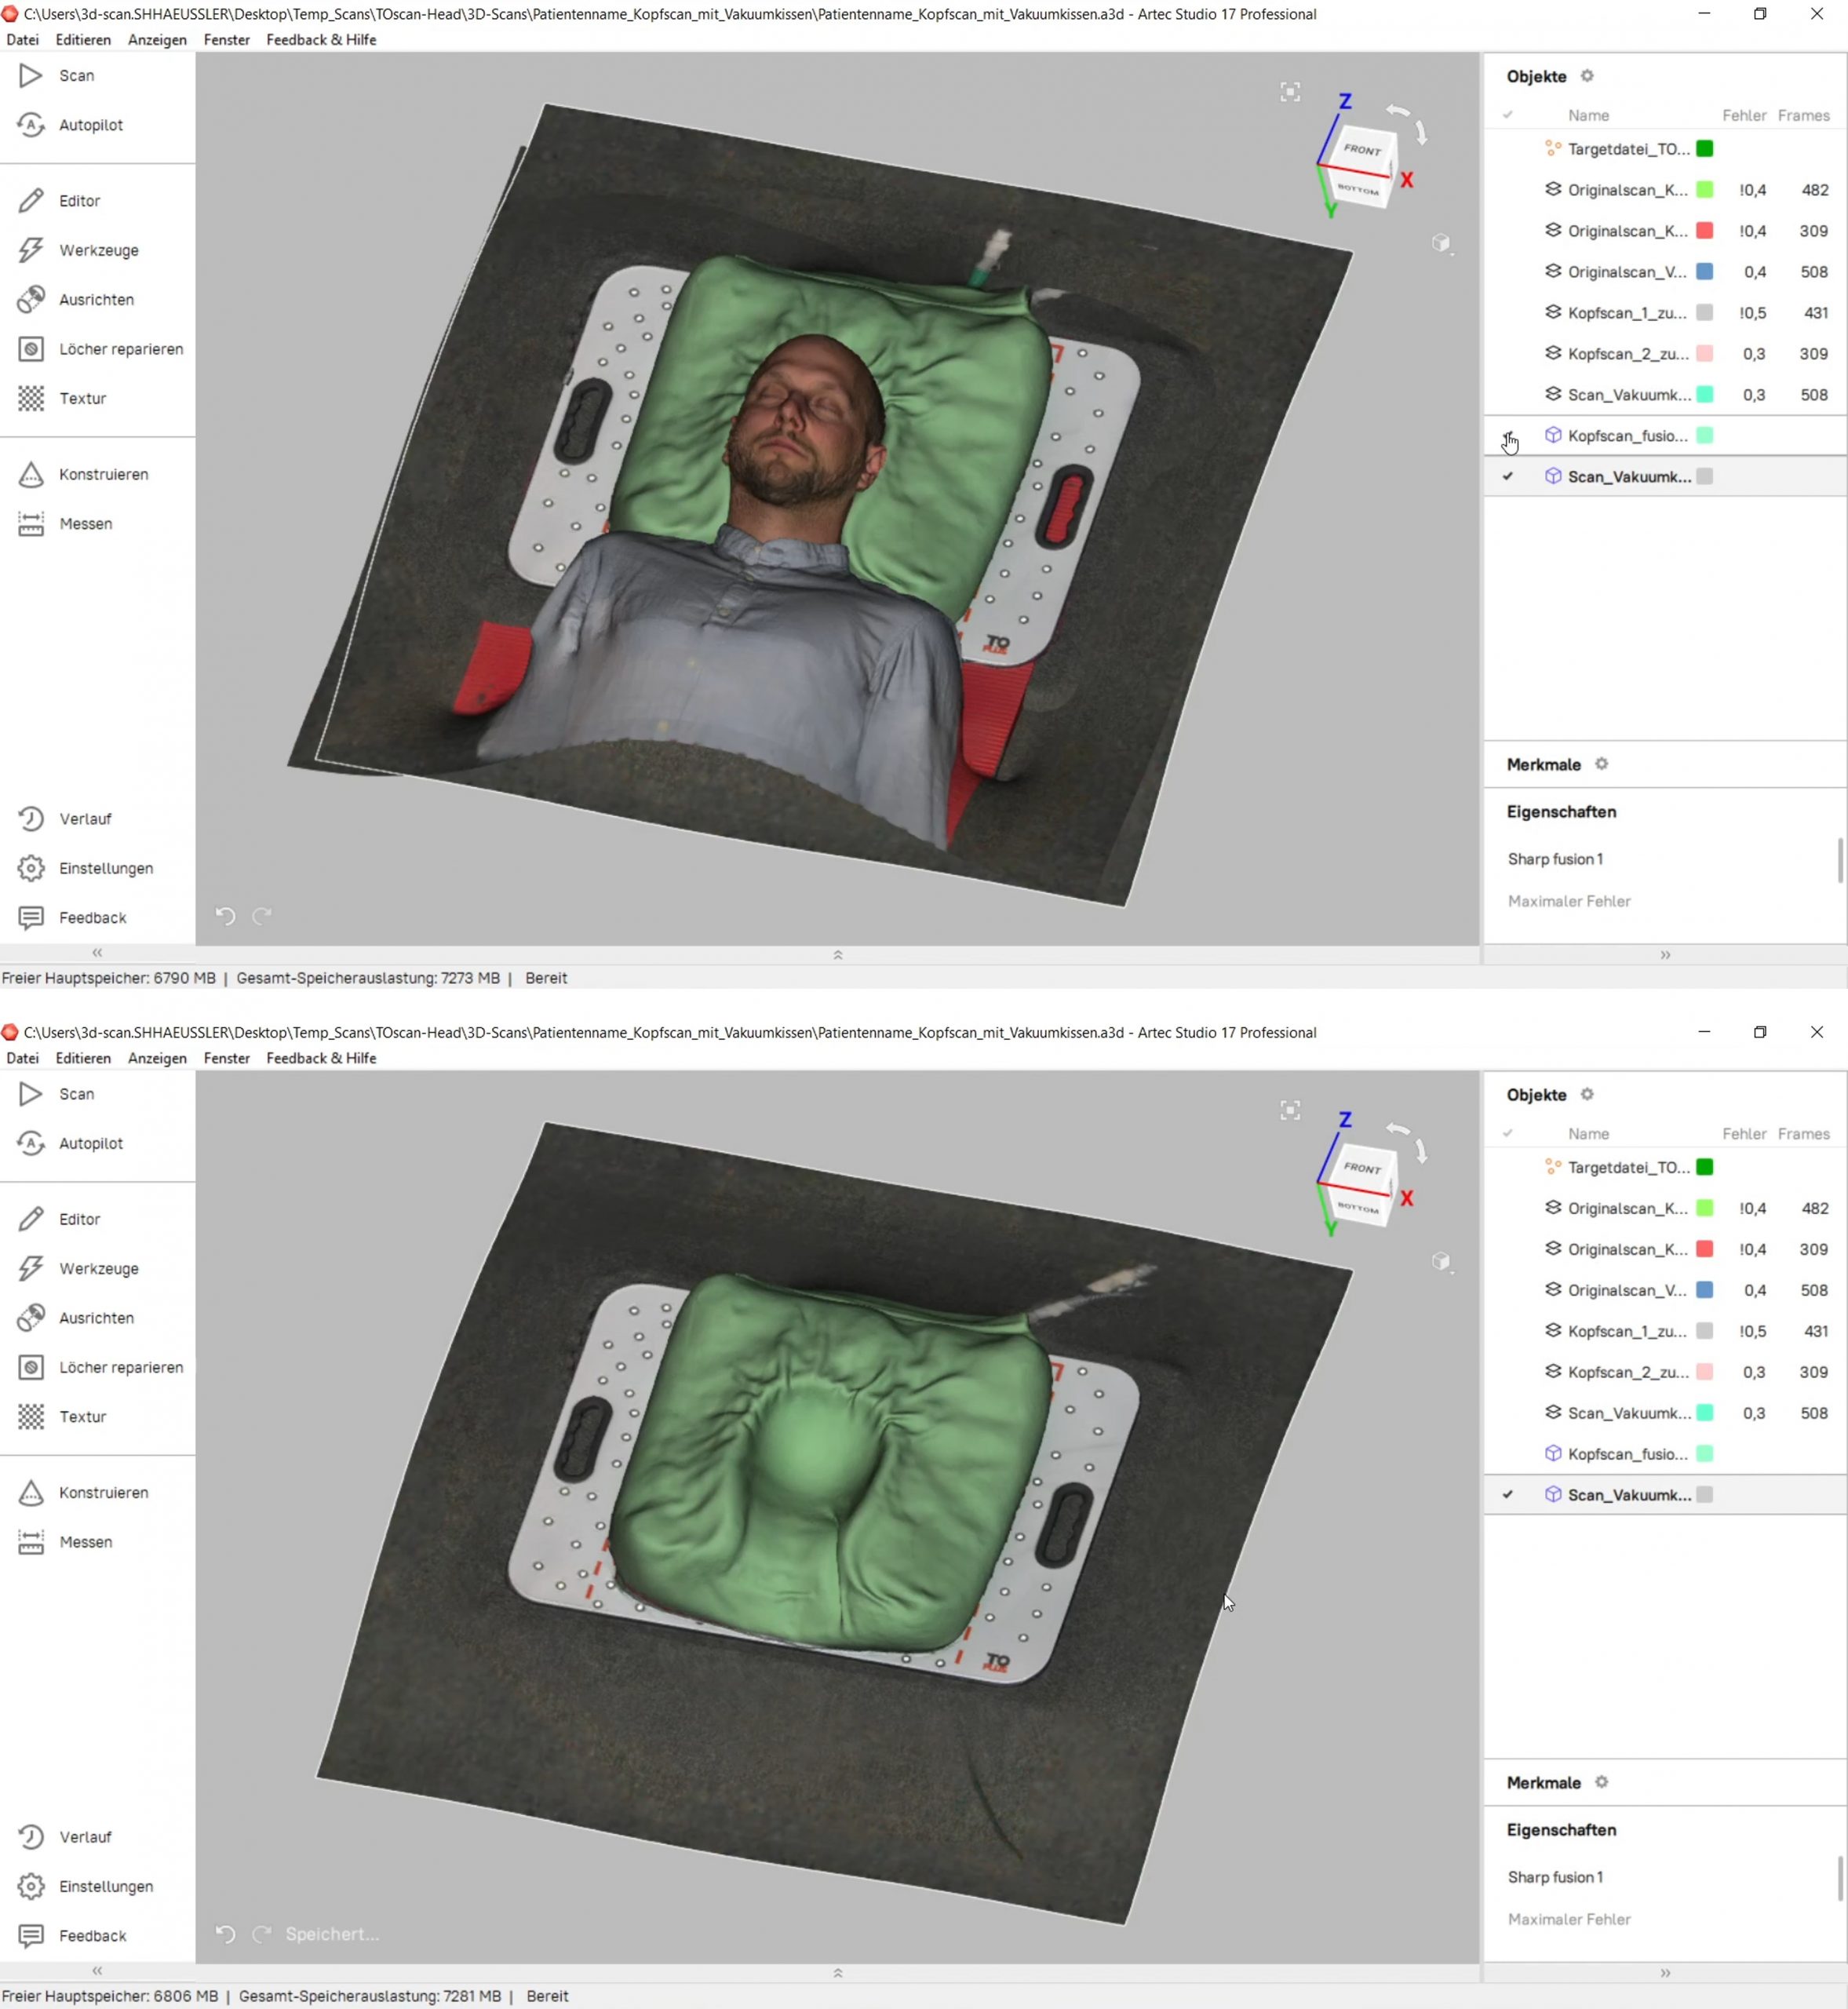
Task: Expand bottom panel chevron in patient-head window
Action: point(838,955)
